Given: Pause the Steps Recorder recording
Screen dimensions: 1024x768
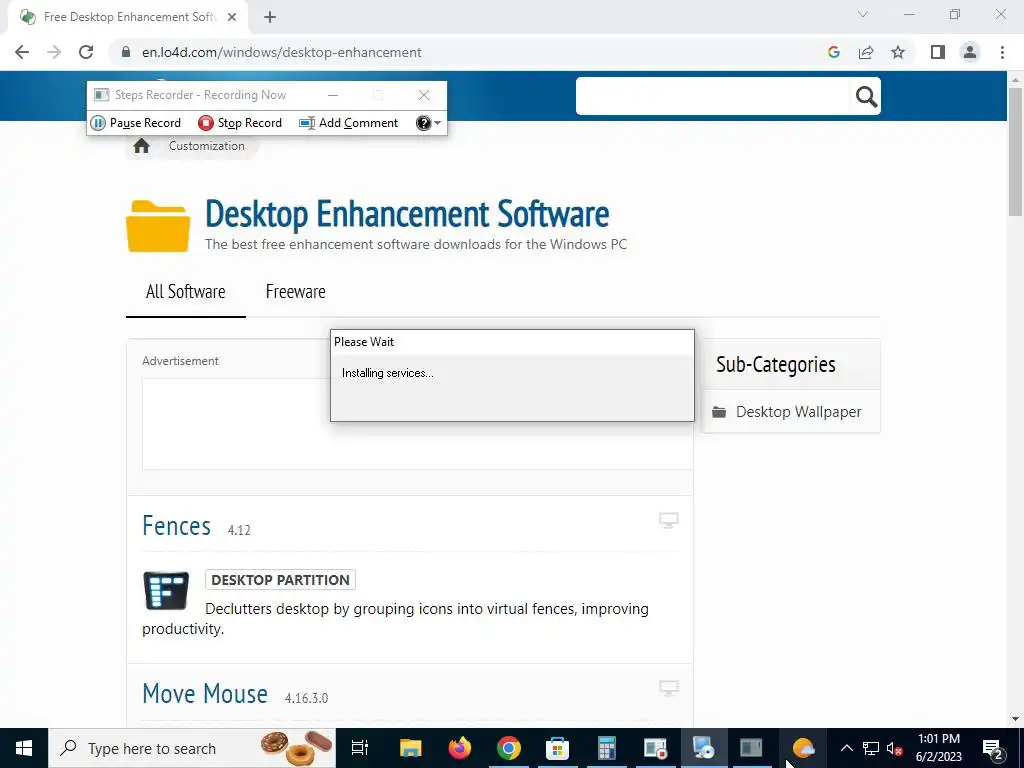Looking at the screenshot, I should [136, 123].
